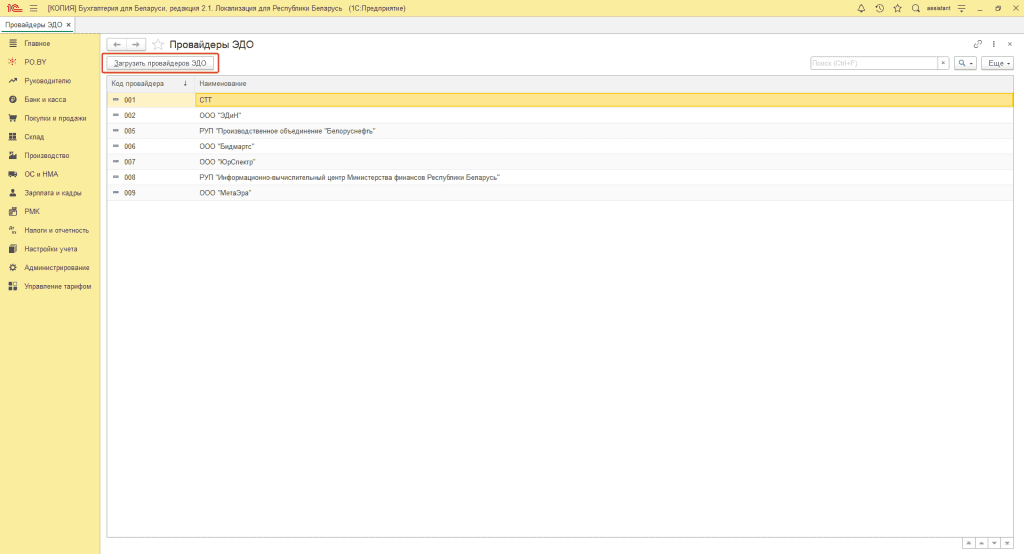Open Банк и касса section
This screenshot has width=1024, height=554.
pyautogui.click(x=46, y=100)
